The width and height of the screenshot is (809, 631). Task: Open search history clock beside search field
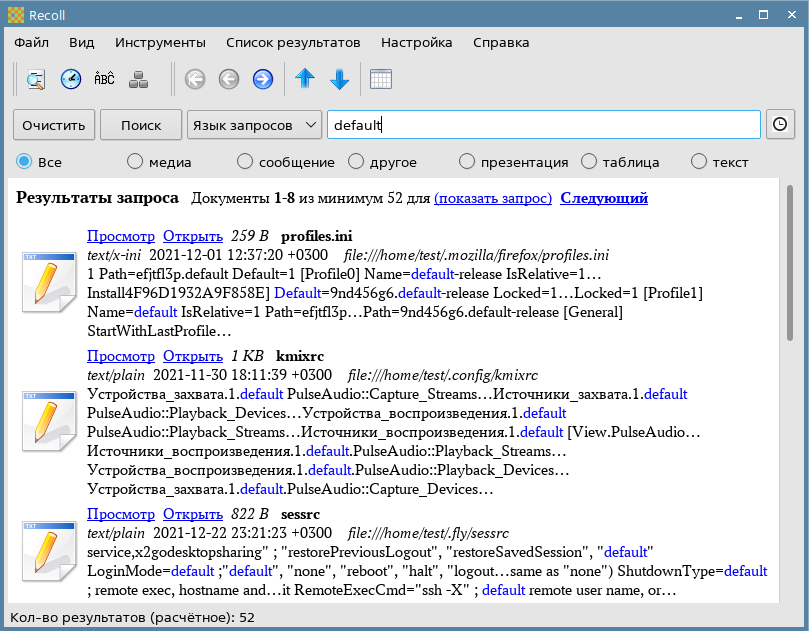pos(781,125)
